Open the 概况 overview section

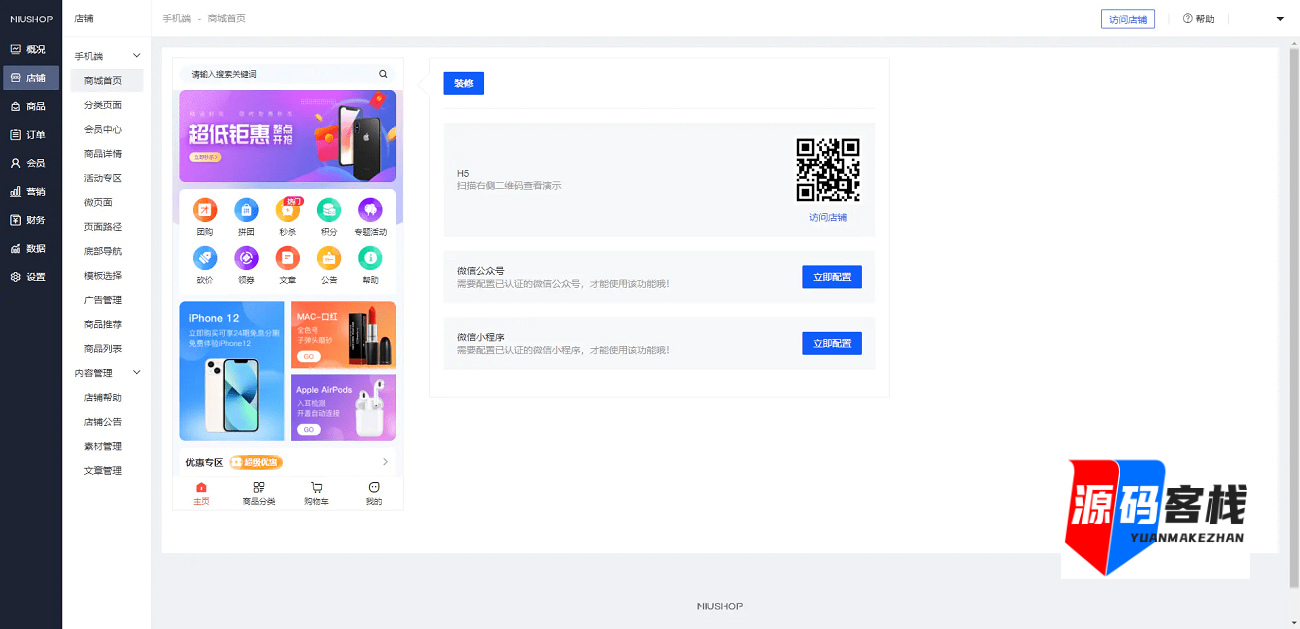pos(29,49)
